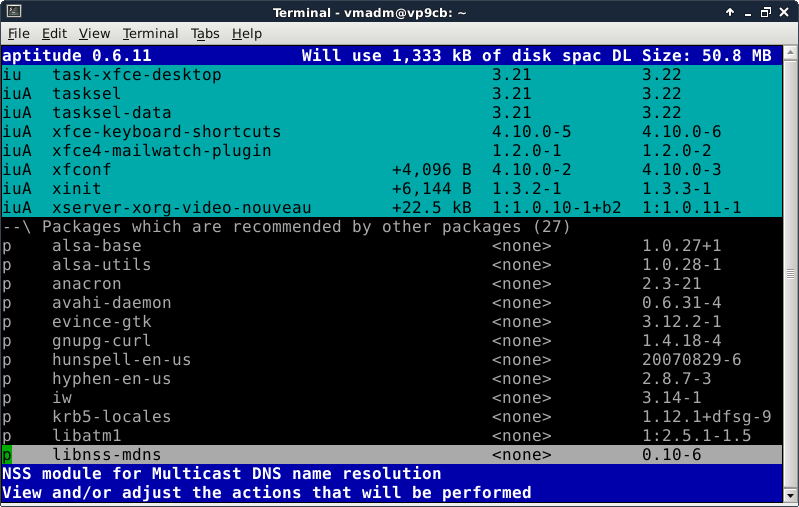The image size is (799, 507).
Task: Open the Help menu
Action: [247, 33]
